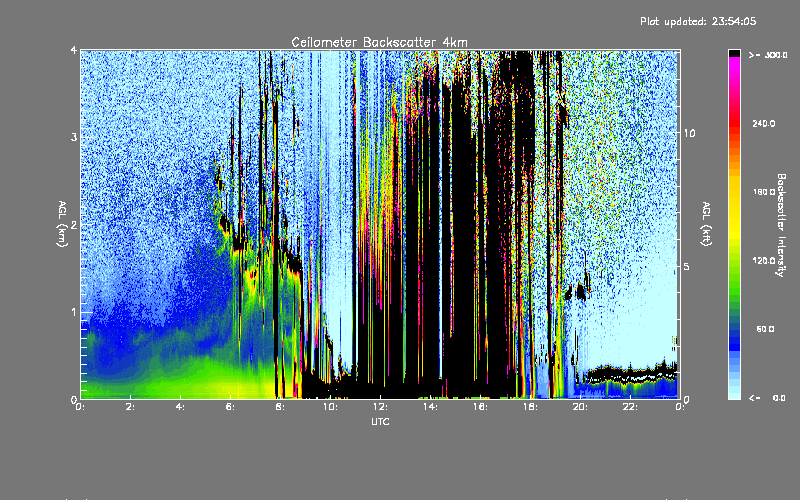Click the 10: tick on the UTC axis
Image resolution: width=800 pixels, height=500 pixels.
(x=330, y=407)
